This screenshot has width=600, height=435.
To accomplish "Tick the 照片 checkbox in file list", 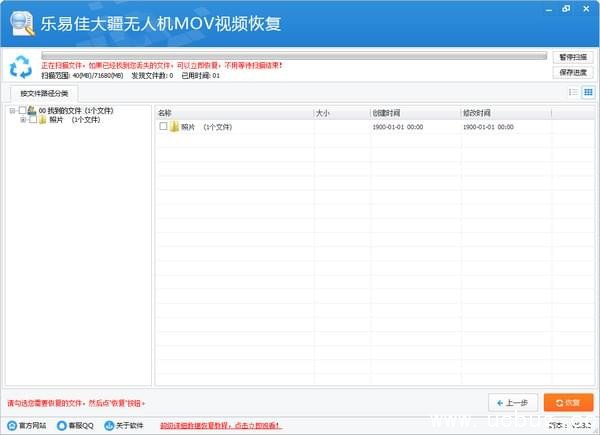I will [163, 127].
